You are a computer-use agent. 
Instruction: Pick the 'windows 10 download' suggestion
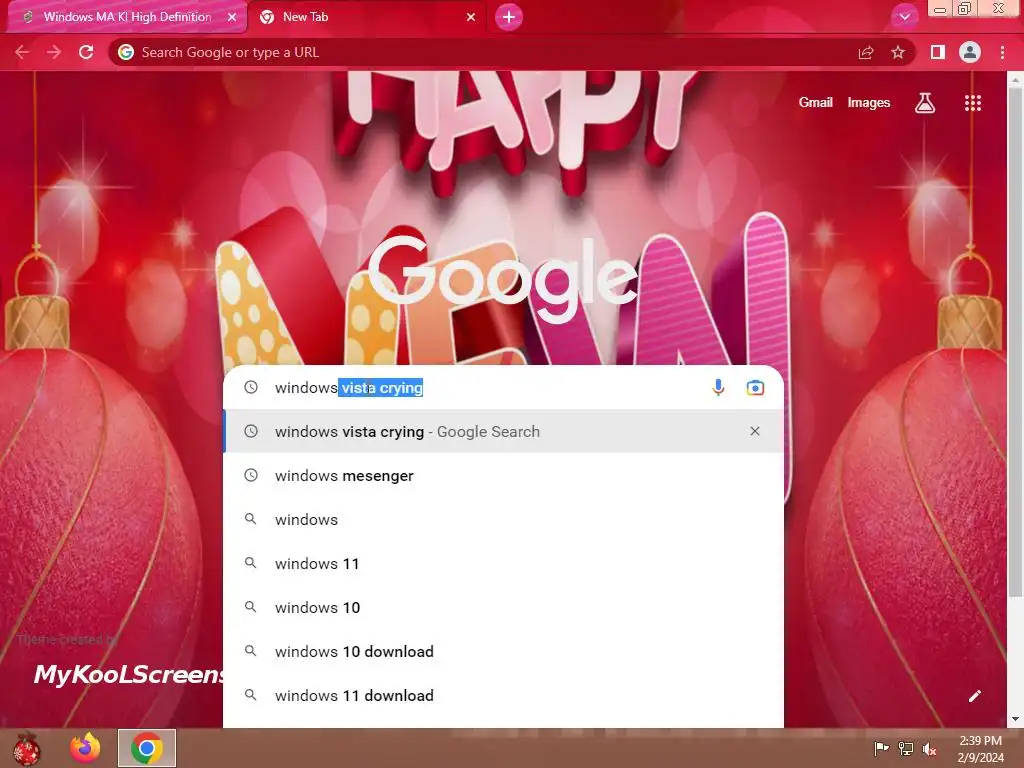[x=503, y=652]
